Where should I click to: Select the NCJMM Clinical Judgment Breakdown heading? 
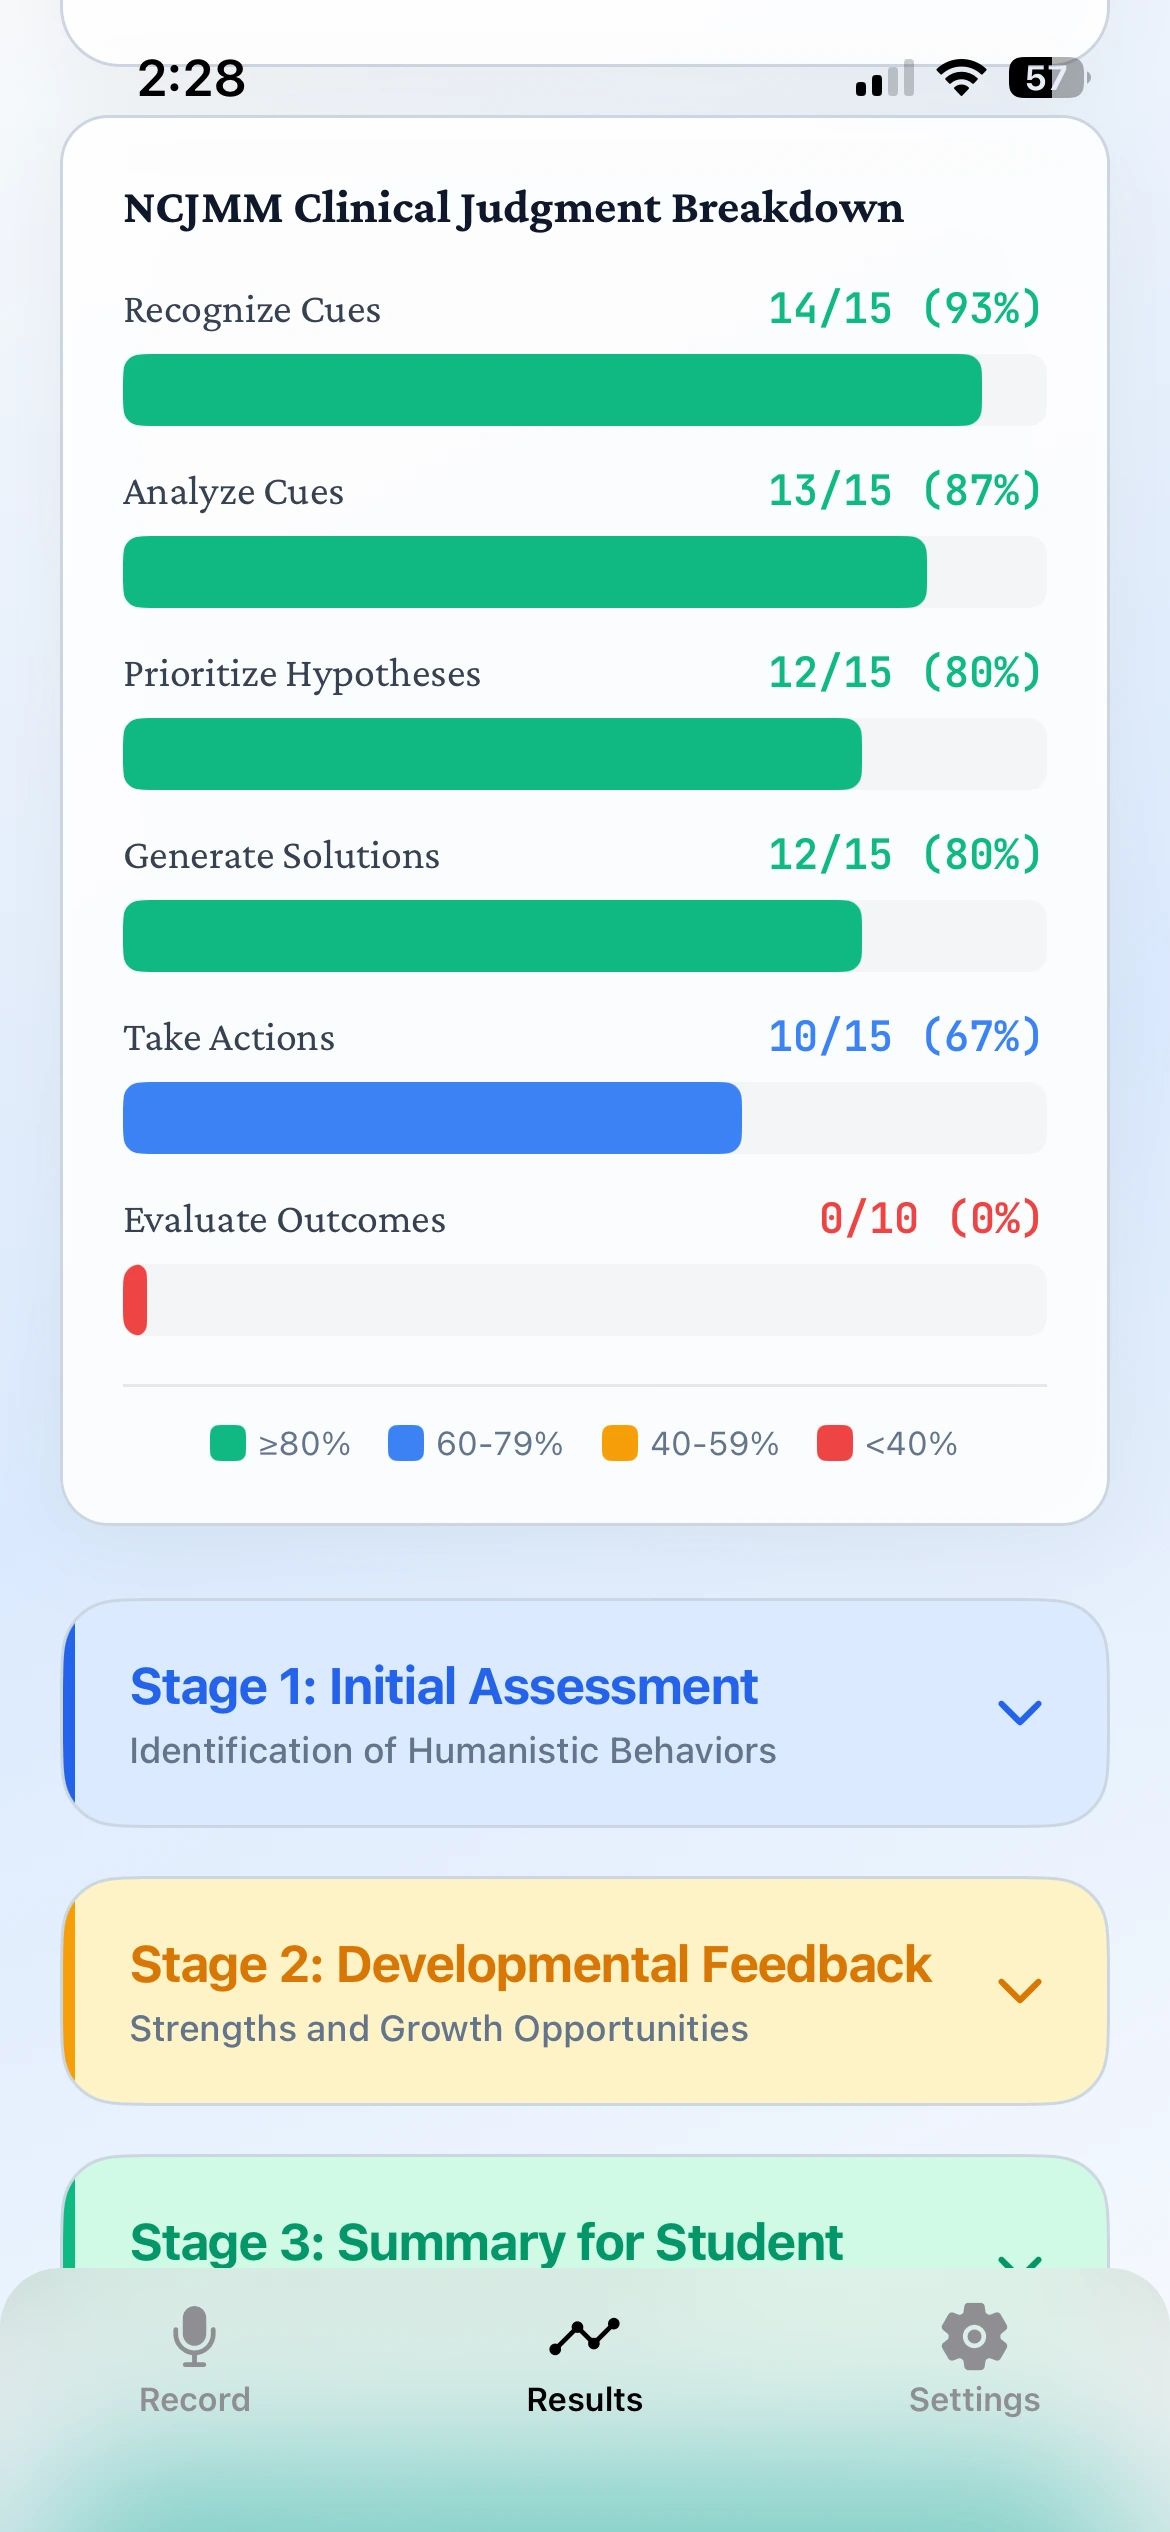click(x=513, y=208)
